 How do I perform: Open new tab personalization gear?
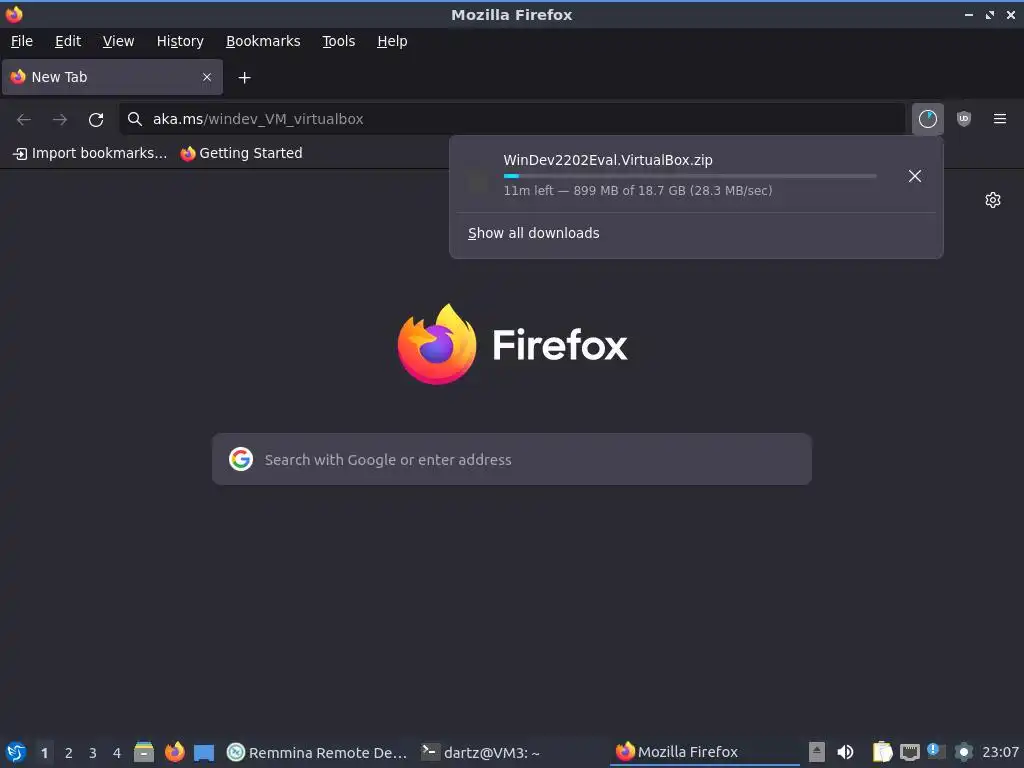pos(993,200)
